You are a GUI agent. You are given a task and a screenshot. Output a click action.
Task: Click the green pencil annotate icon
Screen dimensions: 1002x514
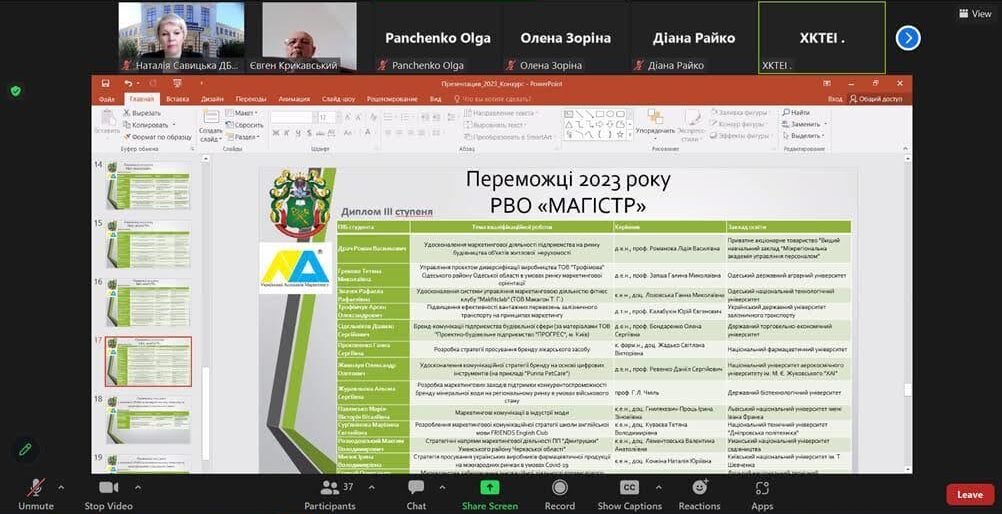coord(25,449)
